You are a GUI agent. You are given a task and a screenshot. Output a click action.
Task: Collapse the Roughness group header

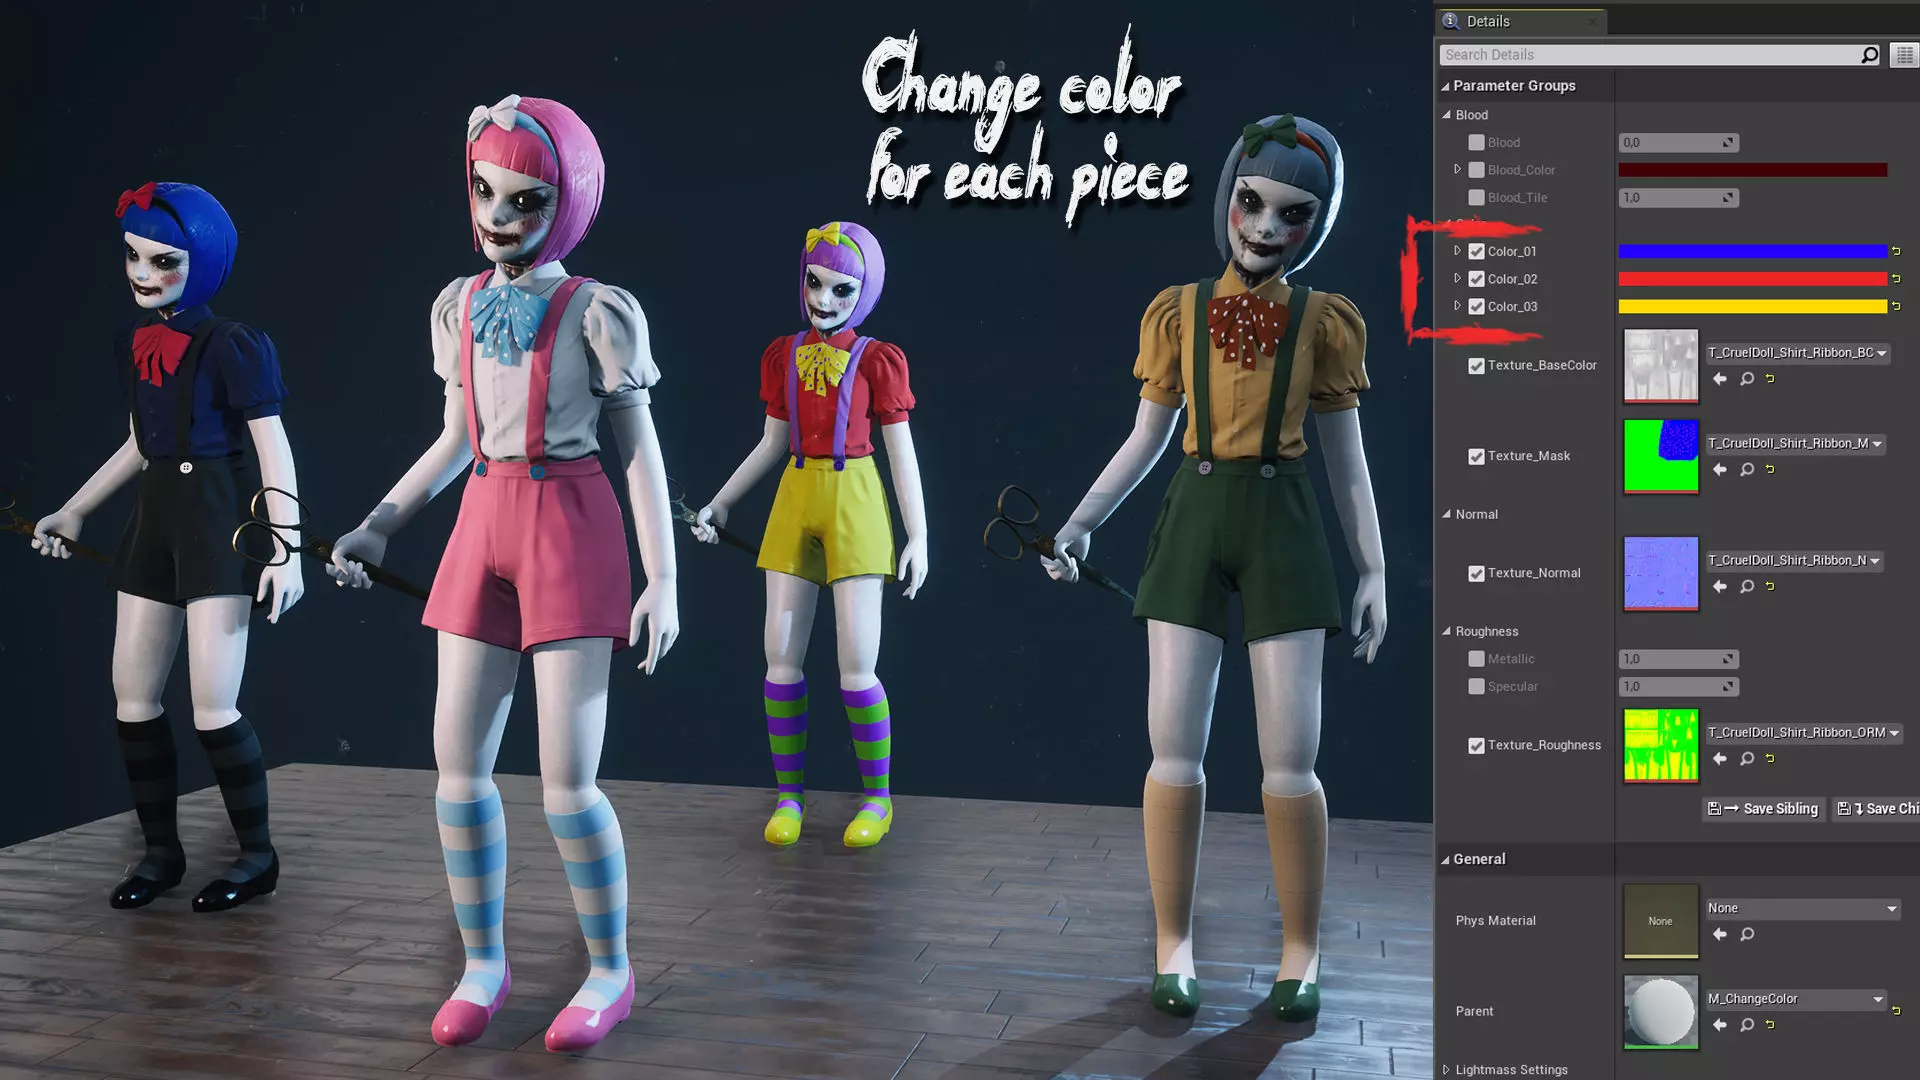[1446, 631]
